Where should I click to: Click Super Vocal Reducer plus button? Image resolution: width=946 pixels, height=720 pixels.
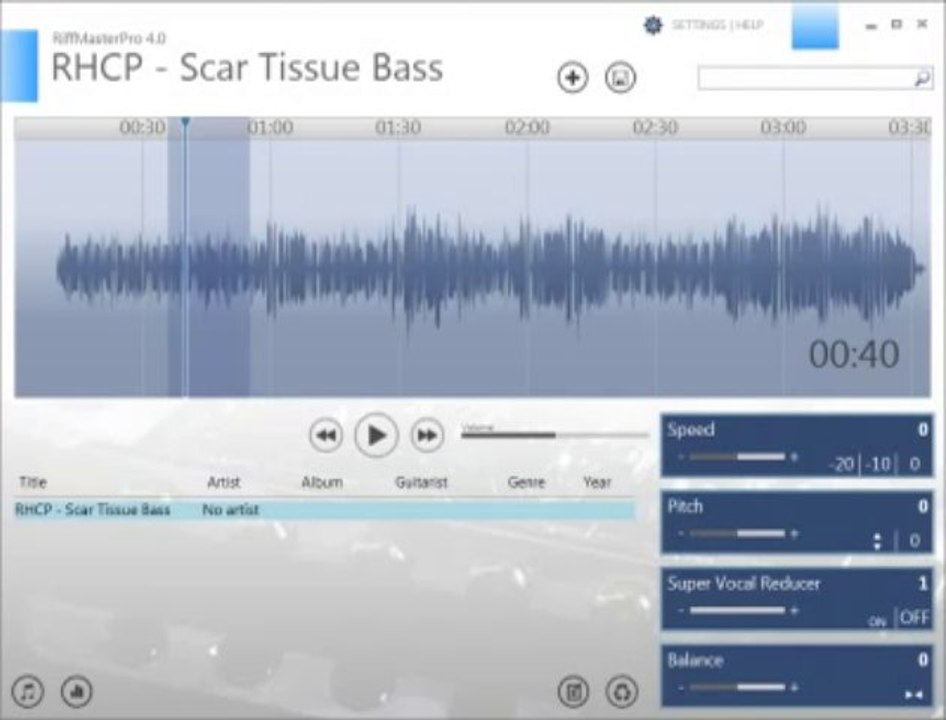pos(794,610)
